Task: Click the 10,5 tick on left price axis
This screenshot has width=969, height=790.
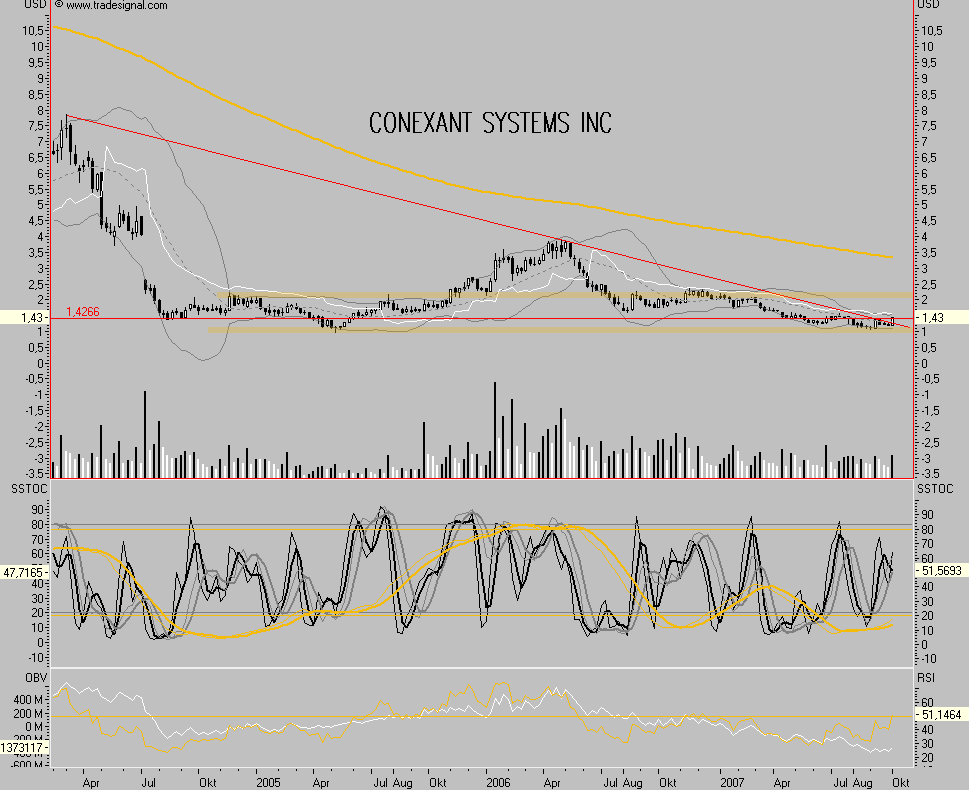Action: [32, 31]
